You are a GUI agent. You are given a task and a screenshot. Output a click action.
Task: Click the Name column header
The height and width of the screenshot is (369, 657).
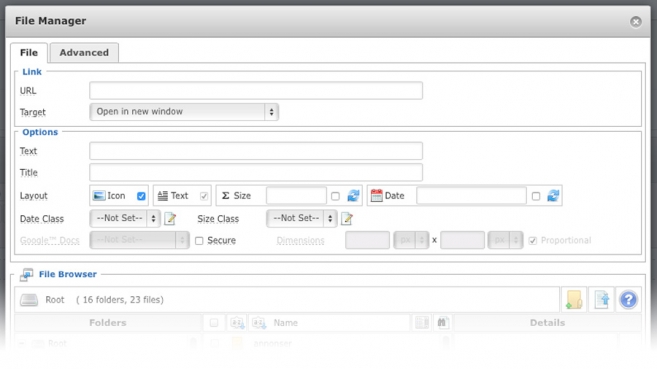[x=285, y=323]
